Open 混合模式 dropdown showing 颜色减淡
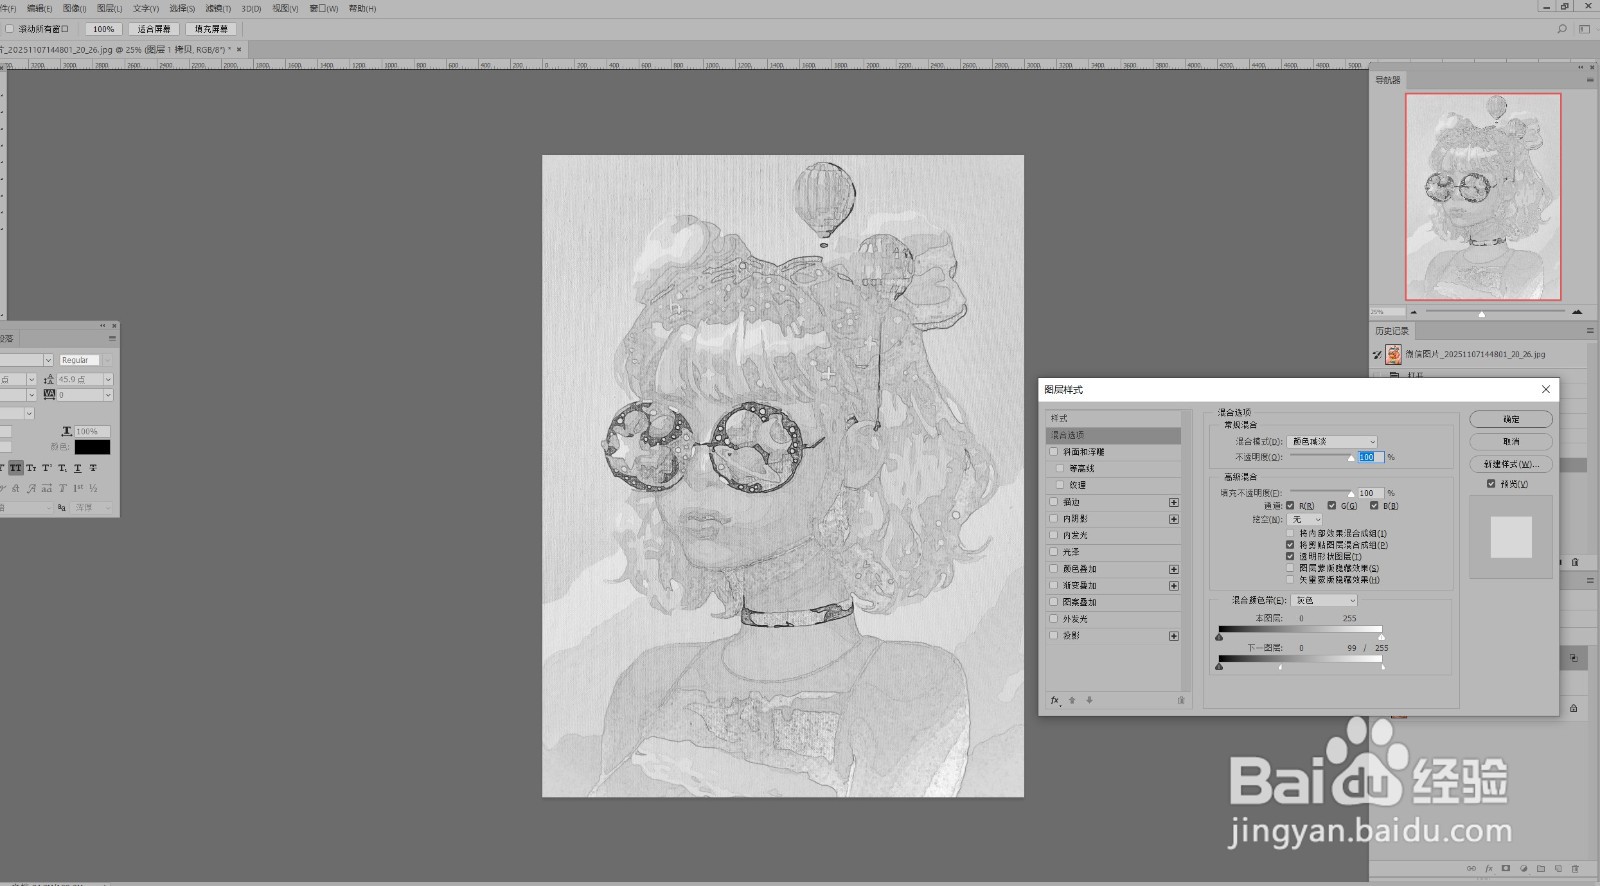 tap(1332, 441)
